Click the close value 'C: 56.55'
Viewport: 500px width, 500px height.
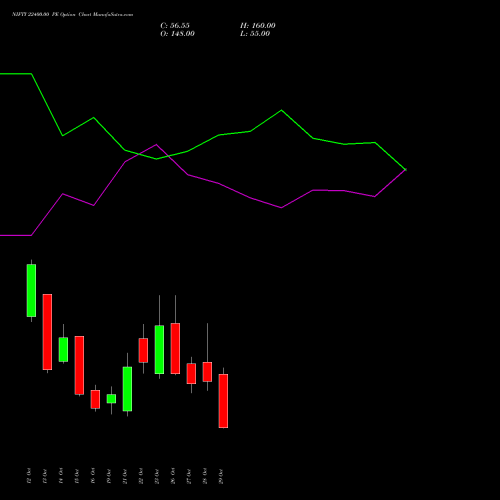pyautogui.click(x=175, y=26)
